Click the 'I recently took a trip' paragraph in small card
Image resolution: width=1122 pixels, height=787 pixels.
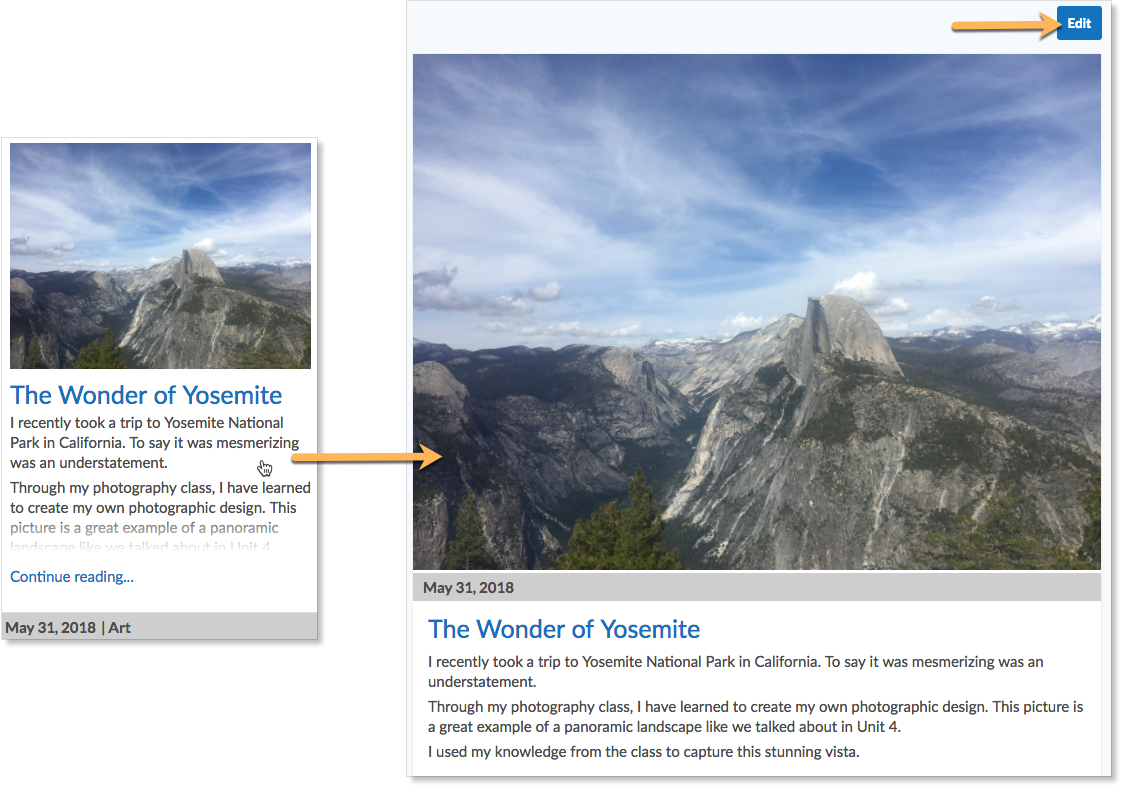tap(155, 443)
